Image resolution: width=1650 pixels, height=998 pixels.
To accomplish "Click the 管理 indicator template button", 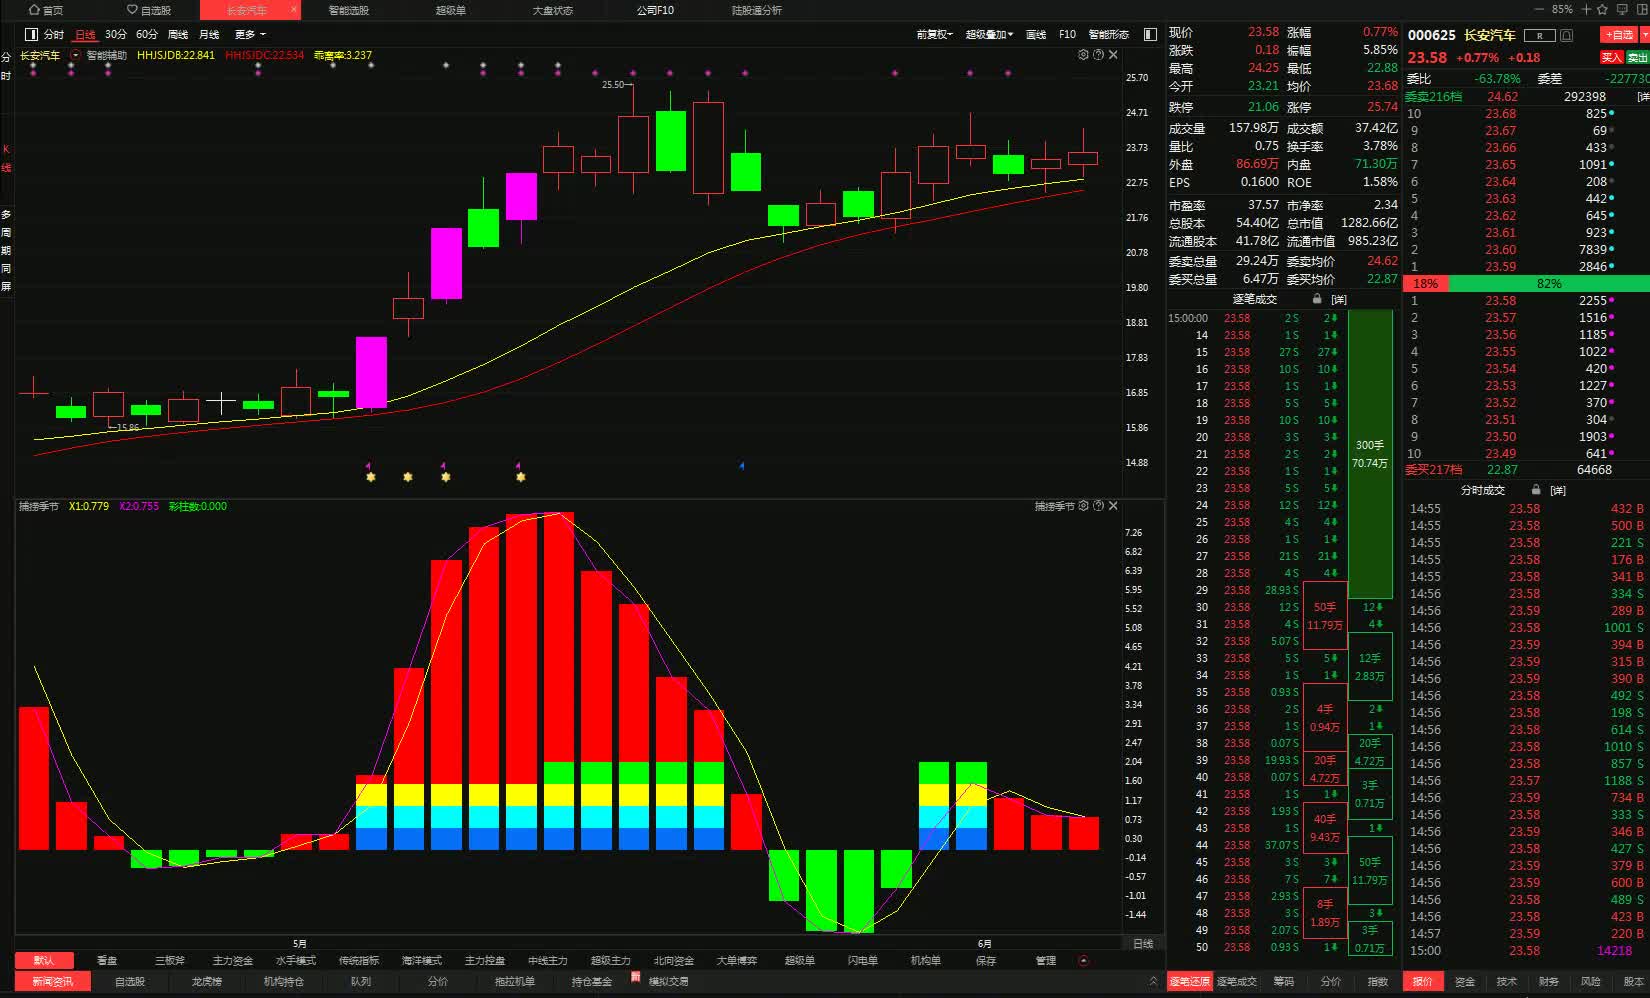I will point(1046,960).
